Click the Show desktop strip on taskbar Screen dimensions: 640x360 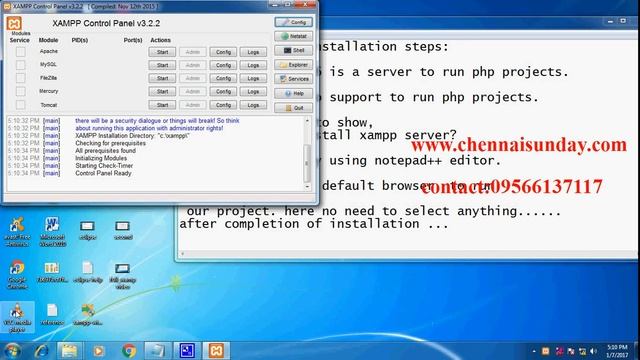click(637, 351)
